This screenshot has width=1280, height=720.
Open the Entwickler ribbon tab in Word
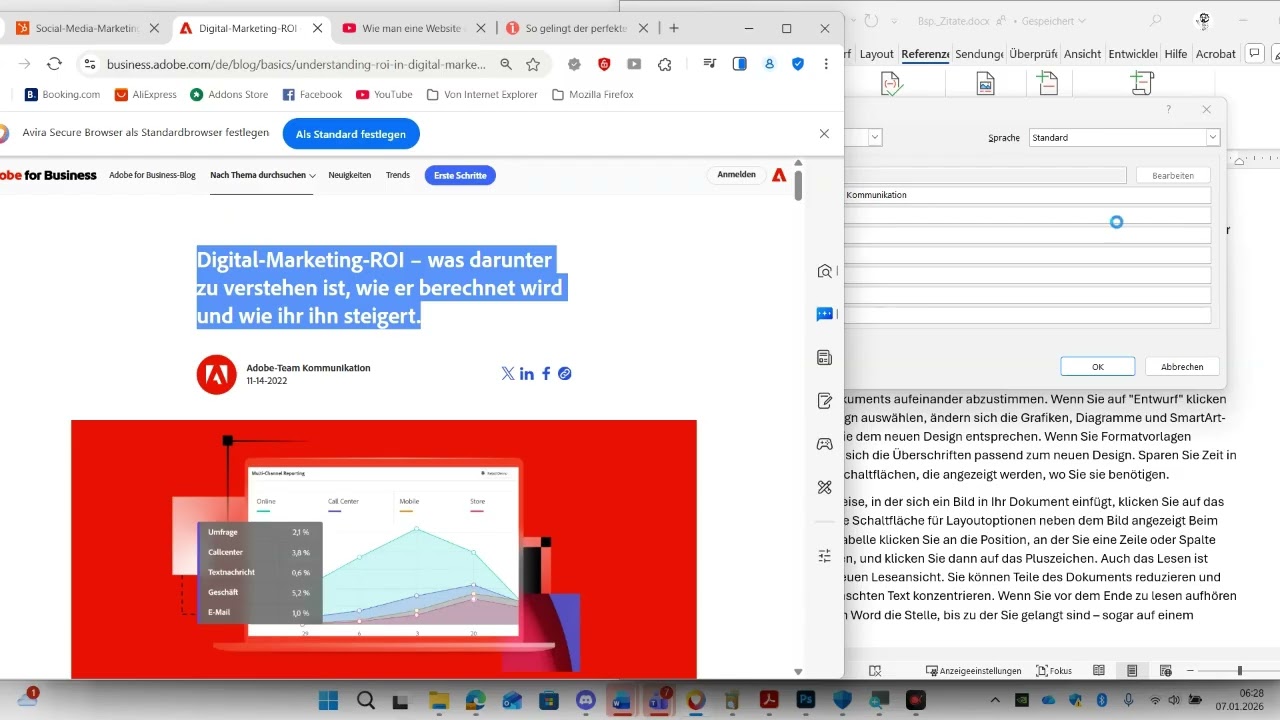(1133, 54)
